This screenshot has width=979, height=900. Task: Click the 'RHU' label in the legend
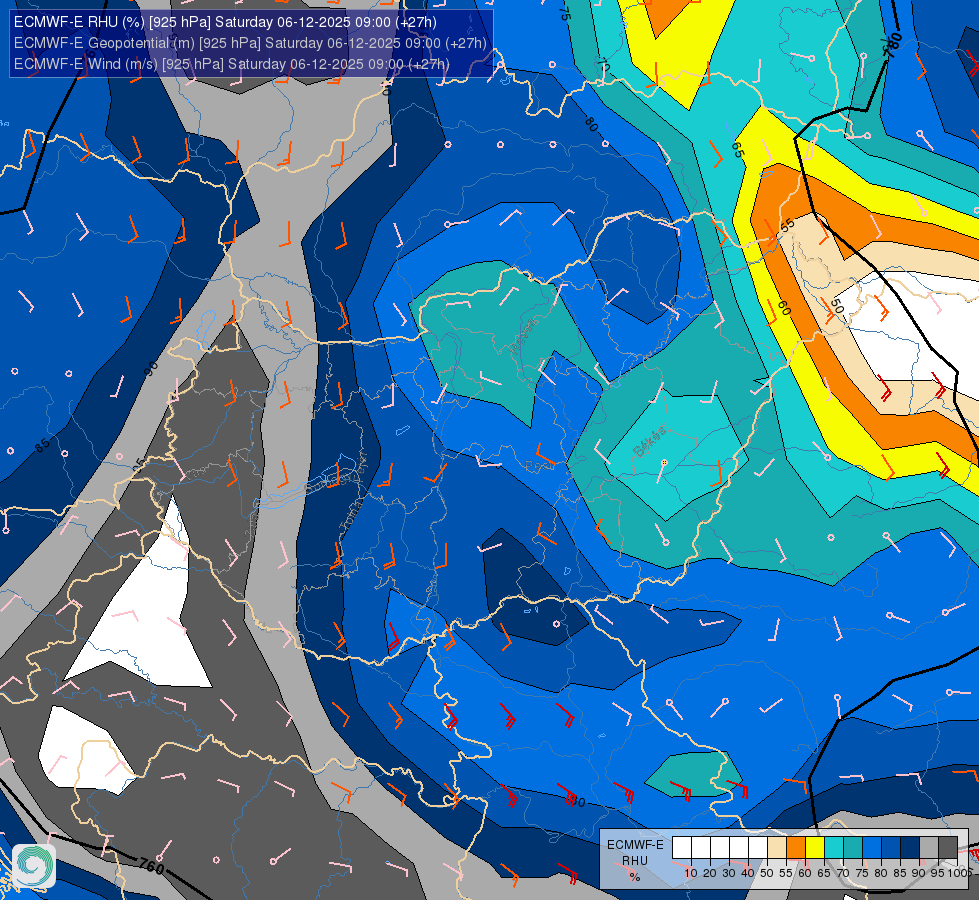click(635, 861)
